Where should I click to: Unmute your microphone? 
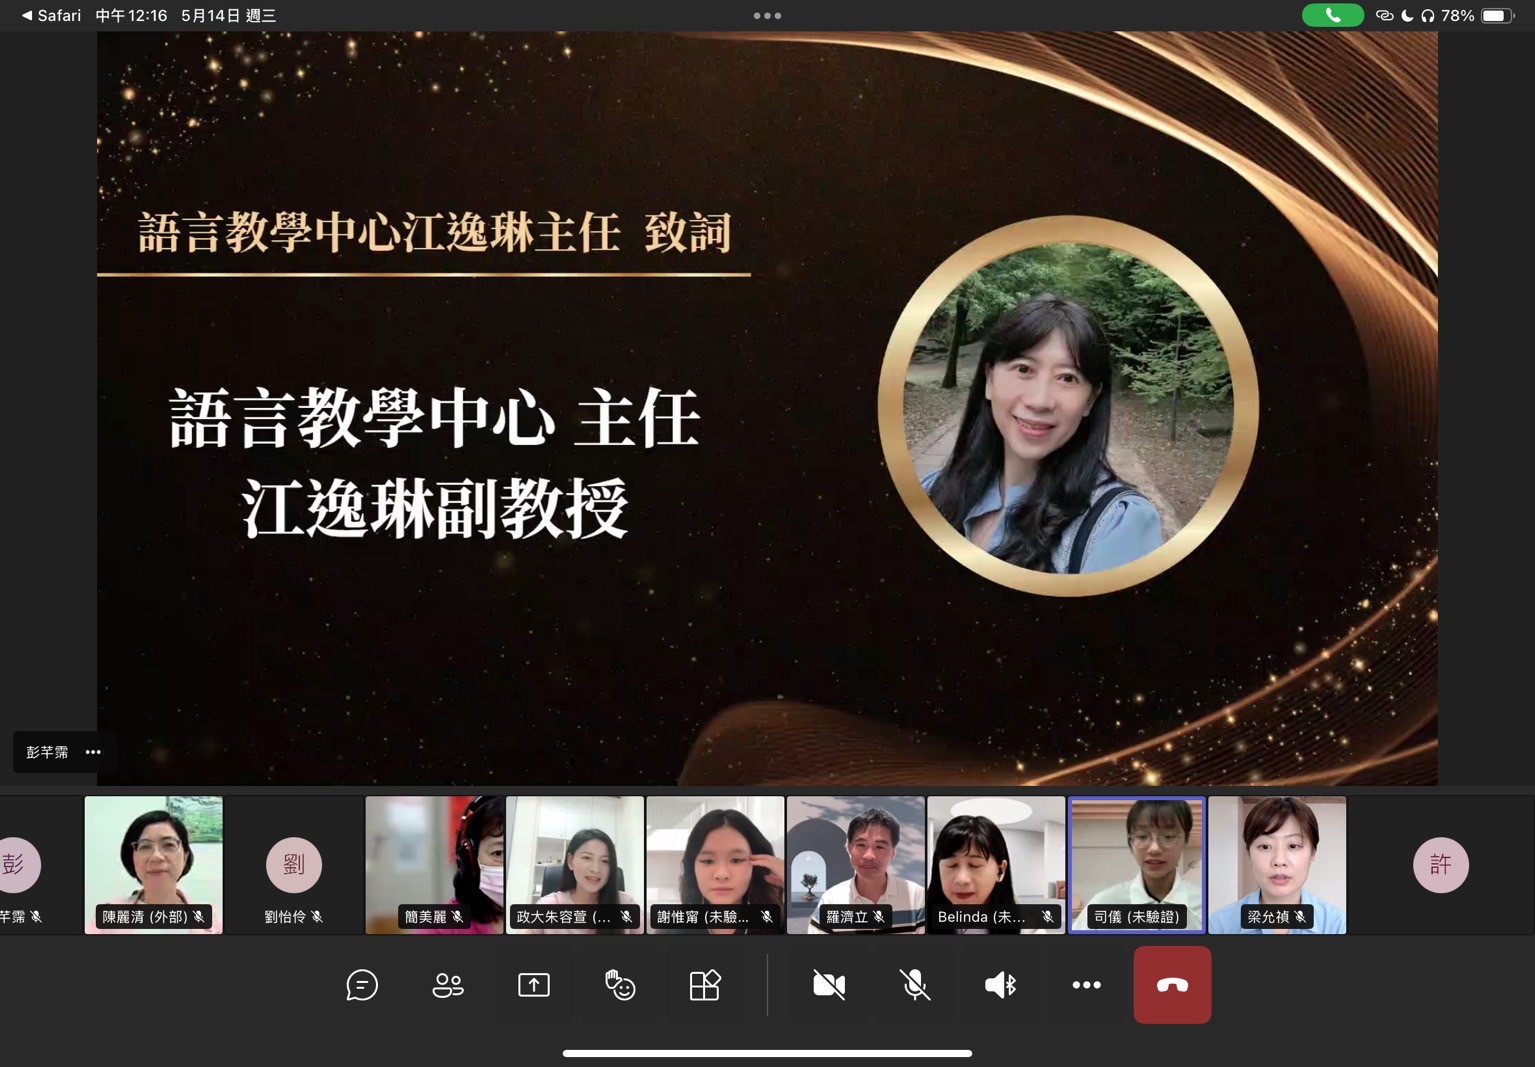tap(915, 985)
